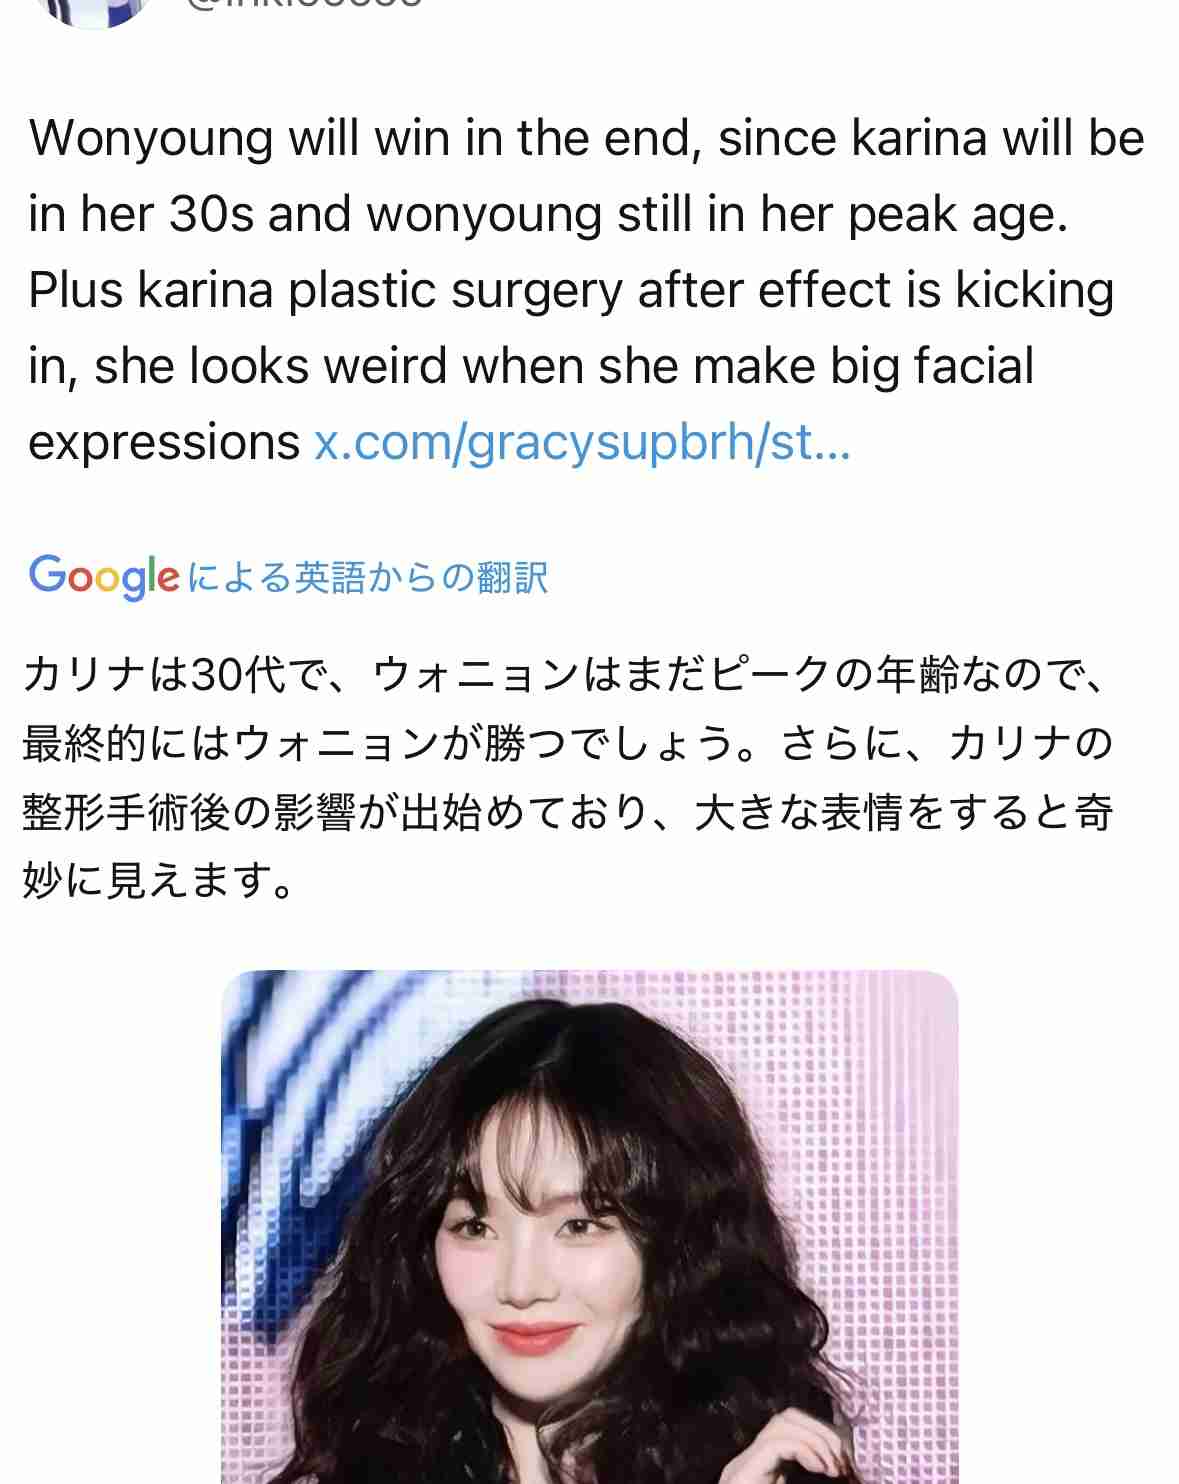
Task: Open the attached photo thumbnail
Action: tap(589, 1227)
